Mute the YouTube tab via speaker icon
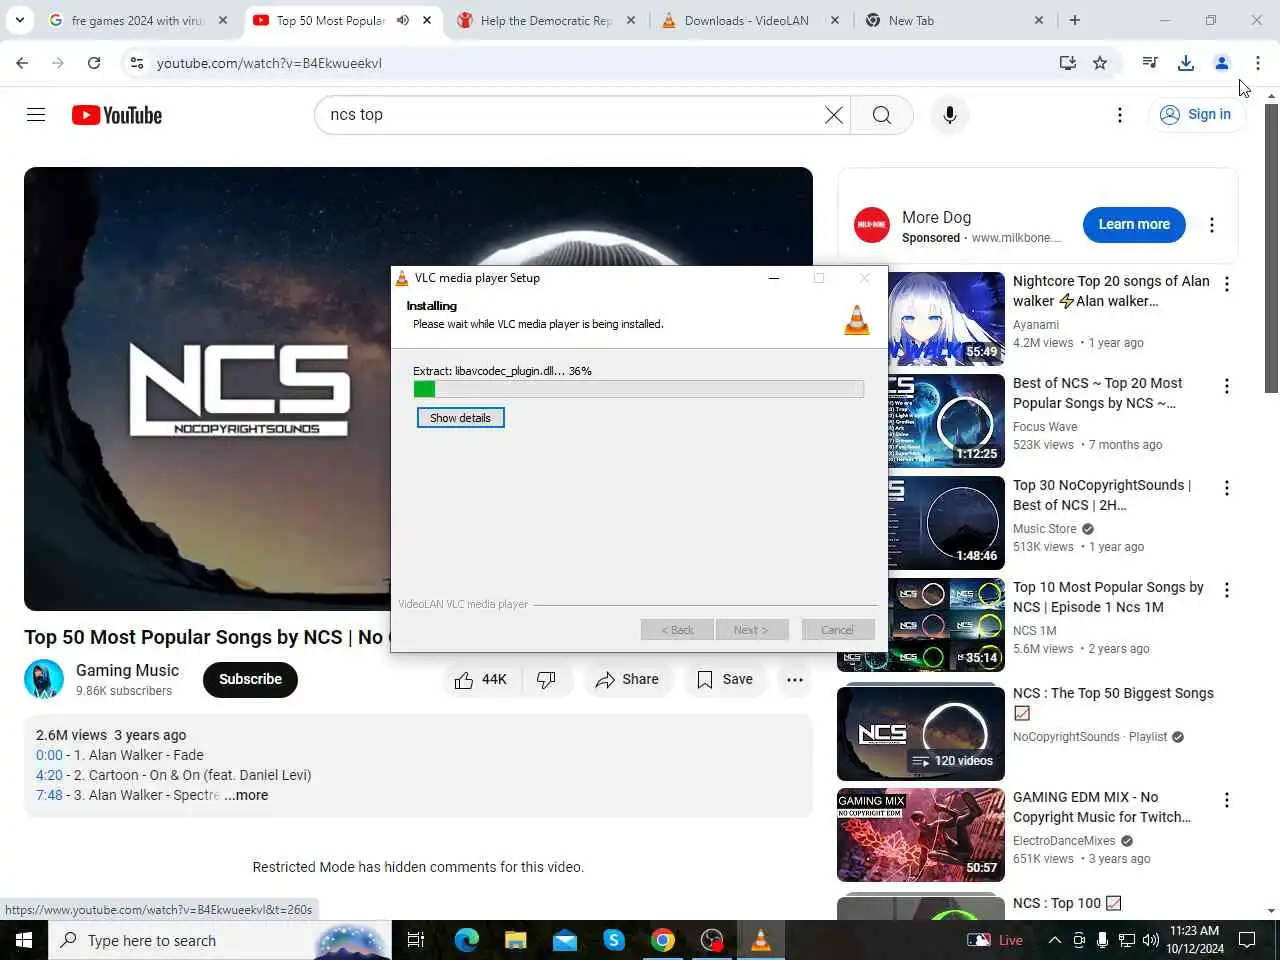1280x960 pixels. click(403, 20)
